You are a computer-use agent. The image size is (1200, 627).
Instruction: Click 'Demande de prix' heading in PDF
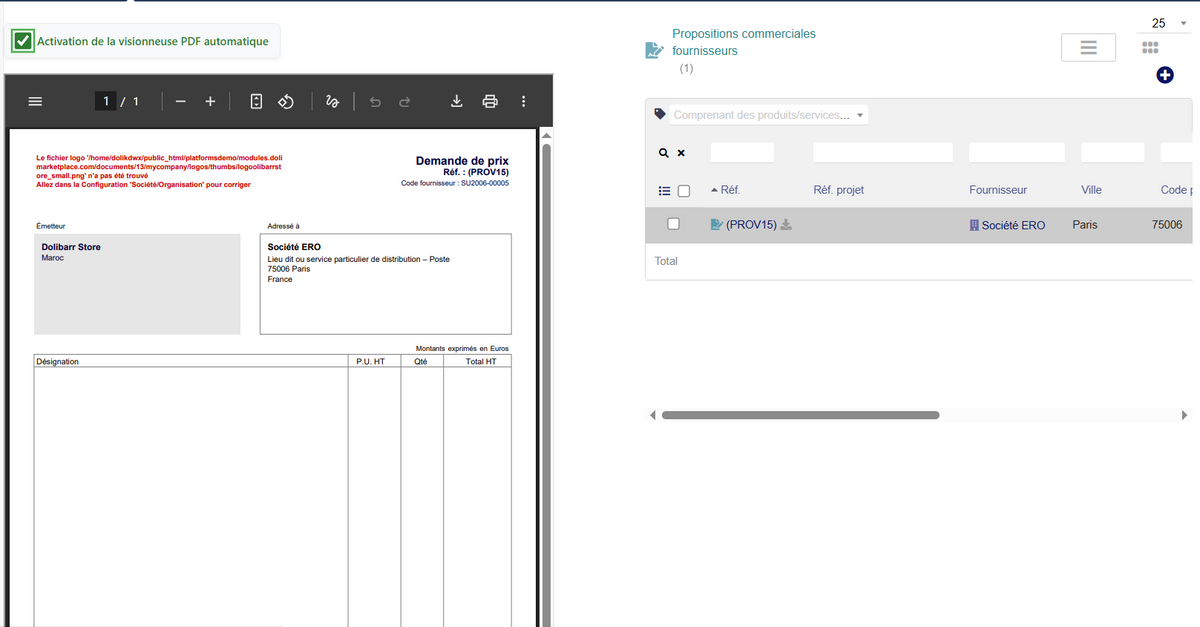tap(462, 161)
